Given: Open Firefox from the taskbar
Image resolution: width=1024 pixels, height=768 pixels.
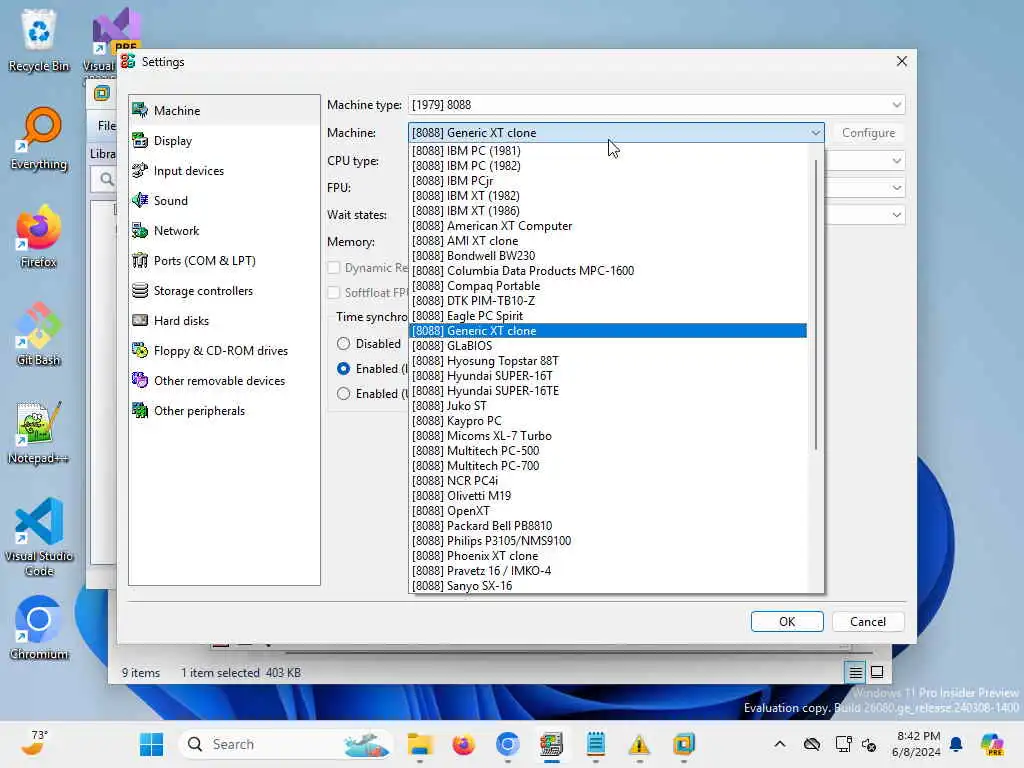Looking at the screenshot, I should click(464, 744).
